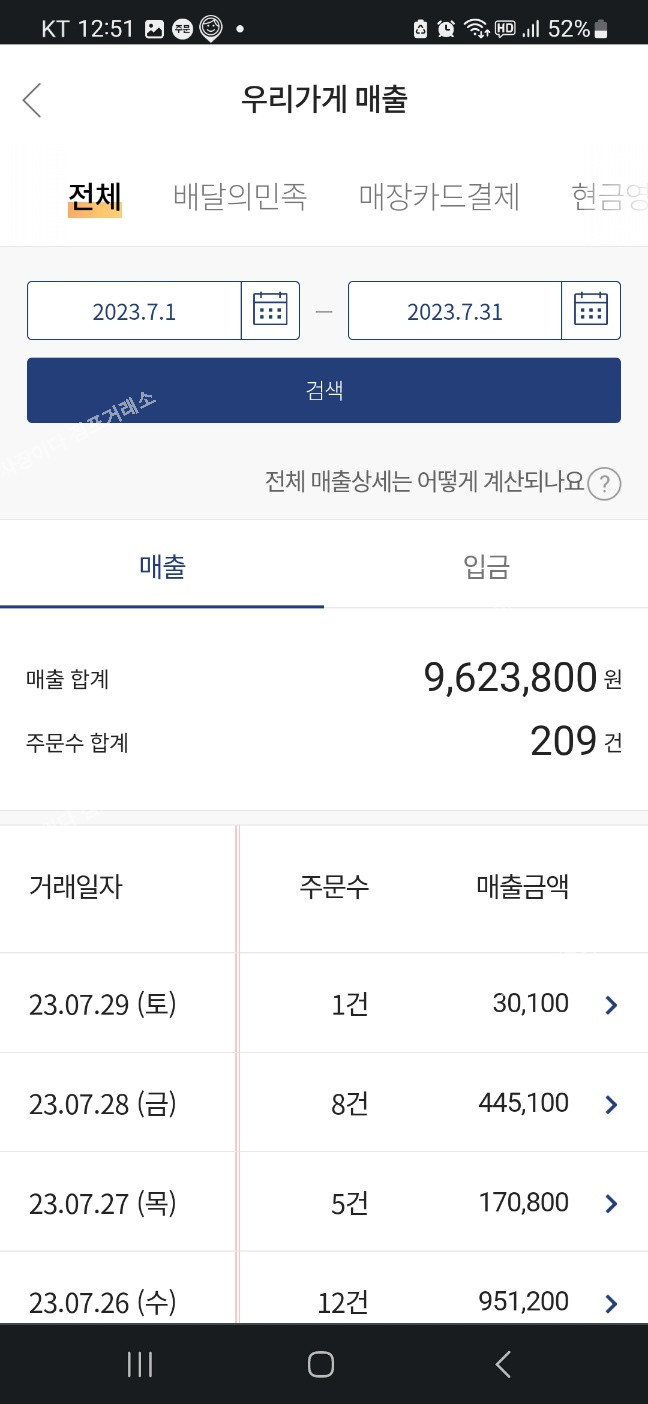
Task: Expand the 23.07.27 (목) sales details
Action: click(x=612, y=1203)
